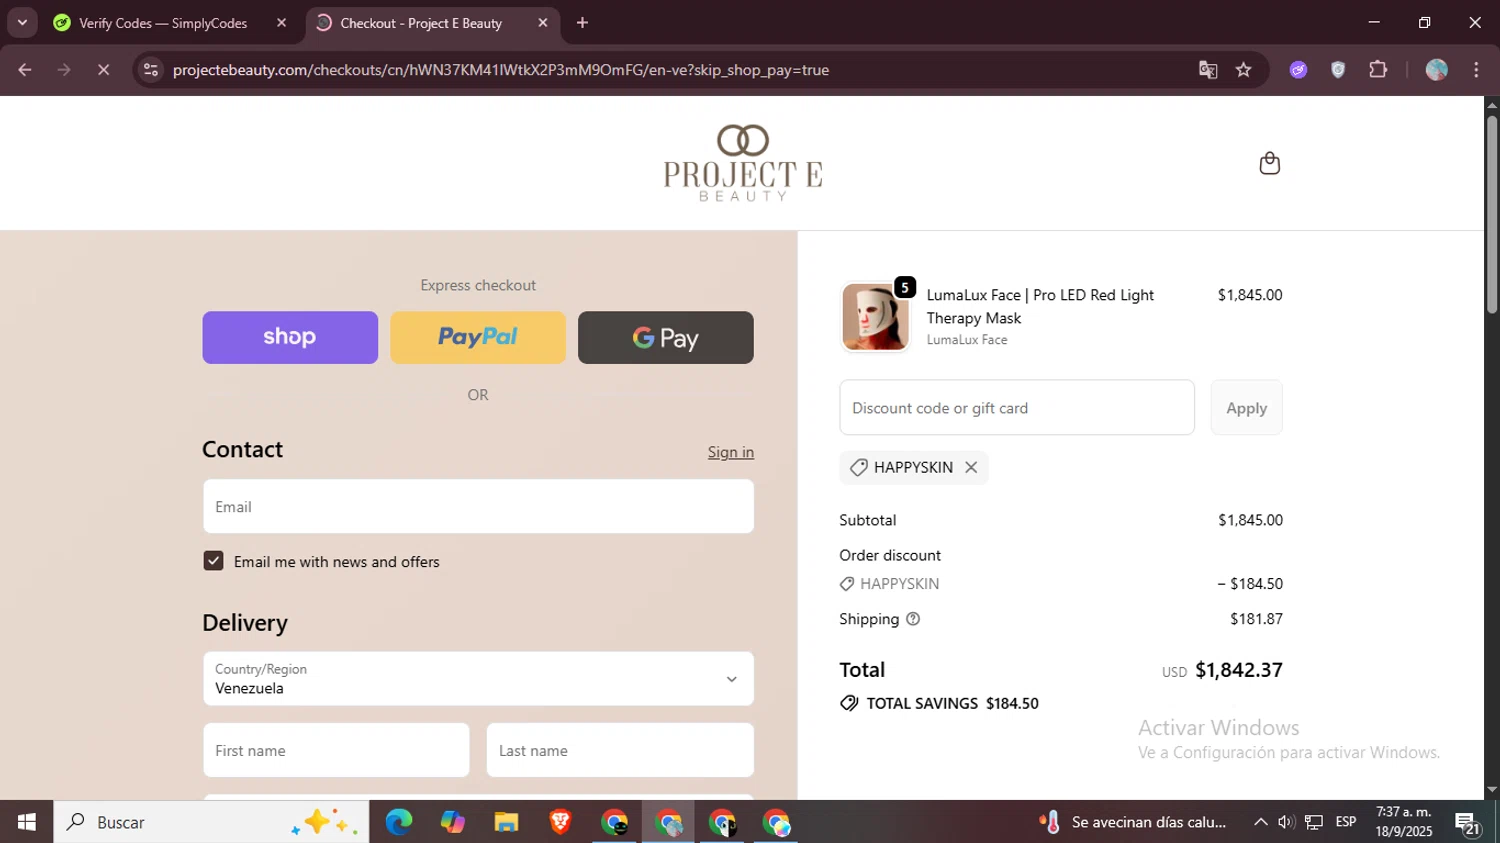1500x843 pixels.
Task: Click the Project E Beauty logo
Action: pos(743,163)
